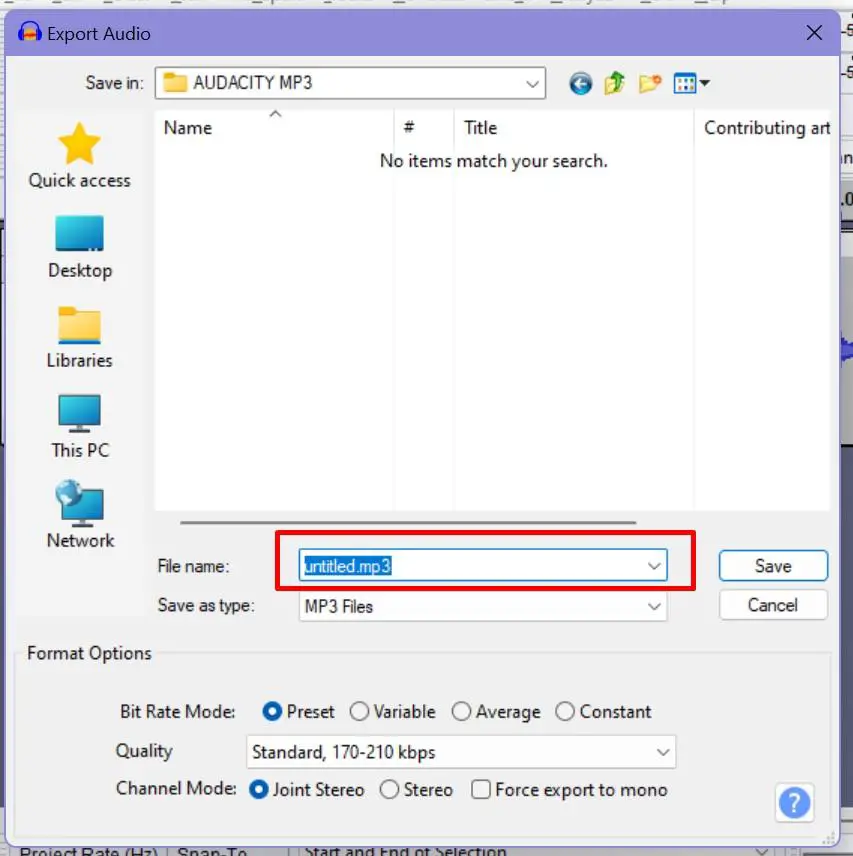Open the View Menu icon
The image size is (853, 856).
691,84
